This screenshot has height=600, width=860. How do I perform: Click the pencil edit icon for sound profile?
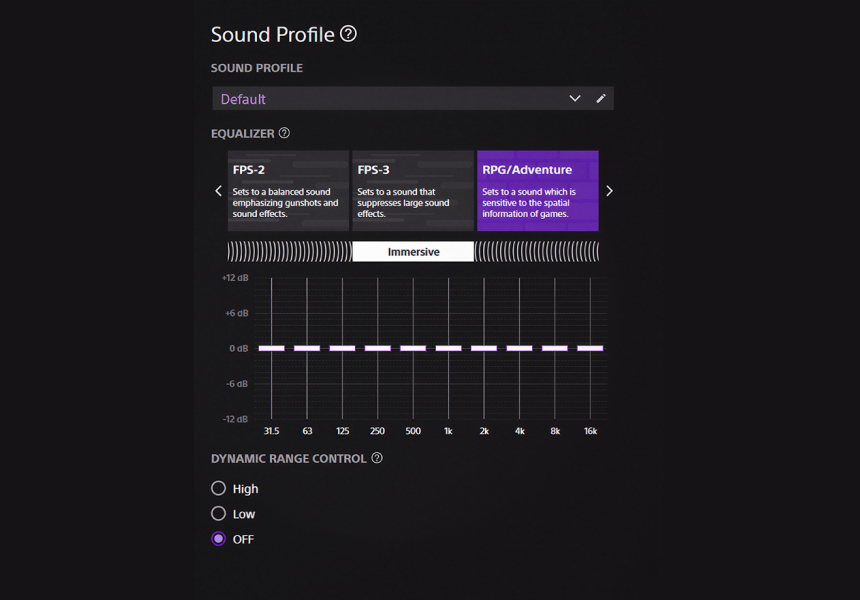point(601,99)
